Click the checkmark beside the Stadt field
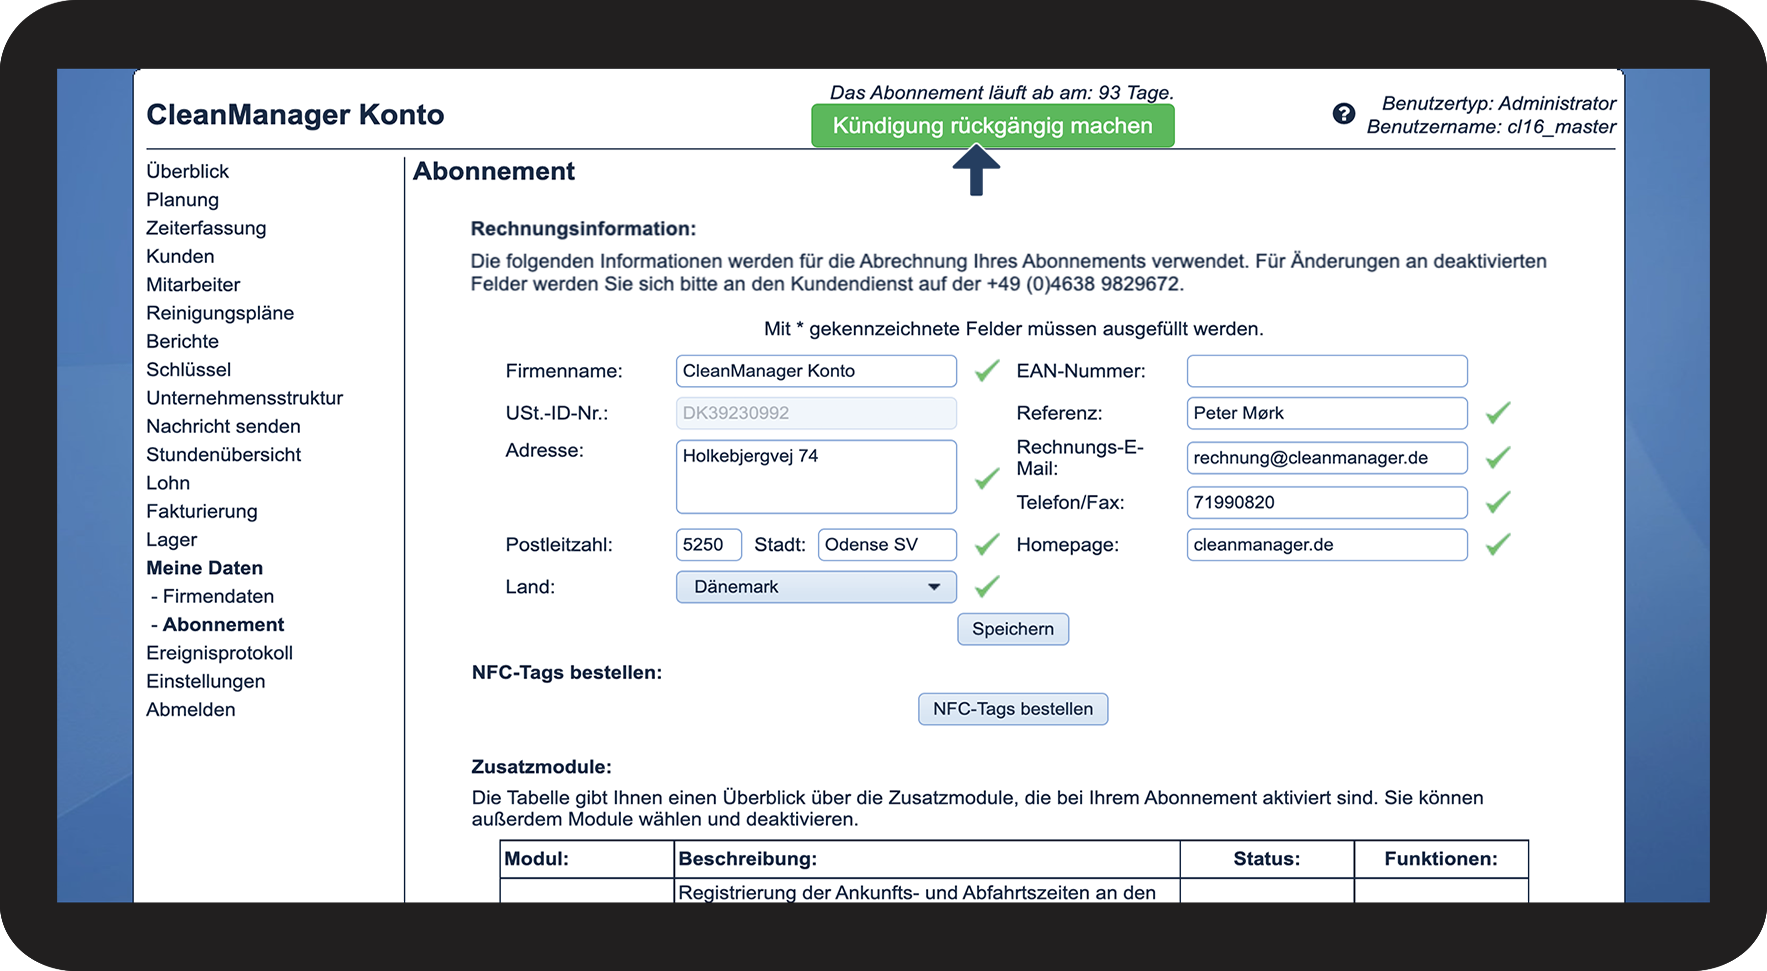Image resolution: width=1767 pixels, height=971 pixels. (x=987, y=545)
